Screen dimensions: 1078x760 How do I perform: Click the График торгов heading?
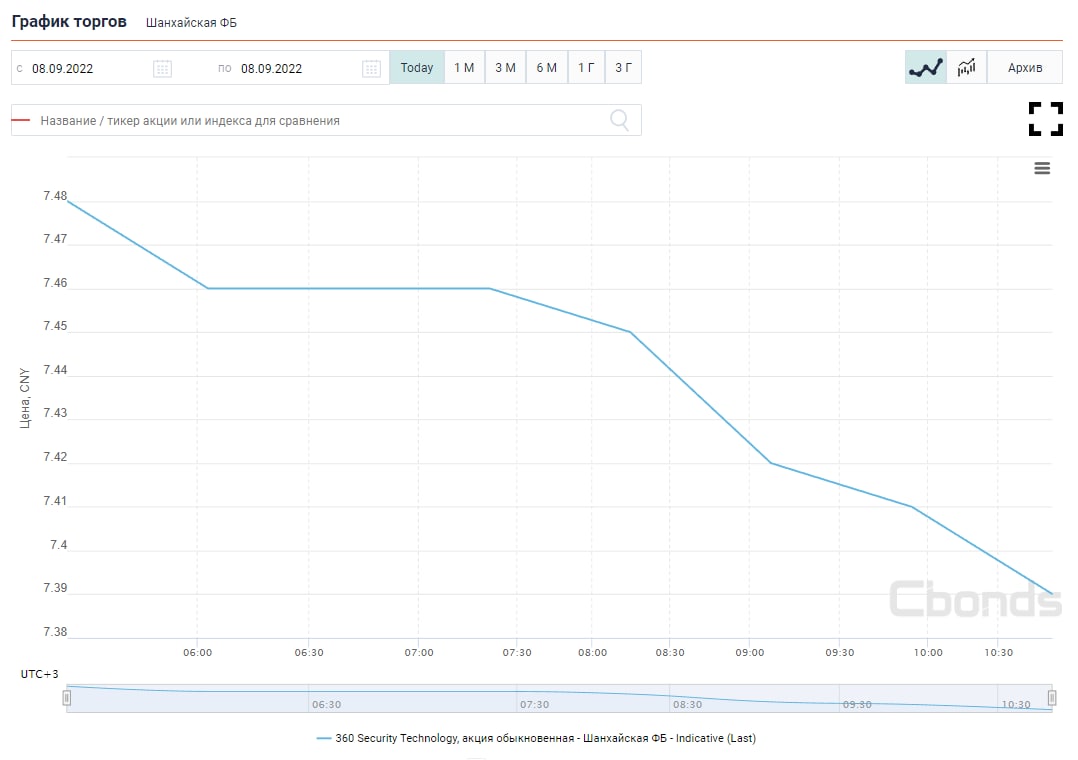tap(69, 21)
